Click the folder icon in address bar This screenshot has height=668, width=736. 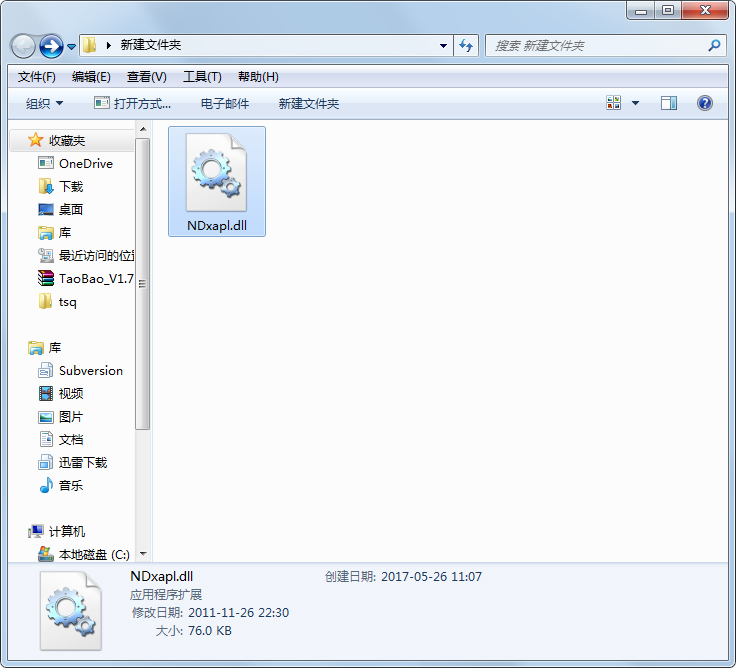[89, 46]
